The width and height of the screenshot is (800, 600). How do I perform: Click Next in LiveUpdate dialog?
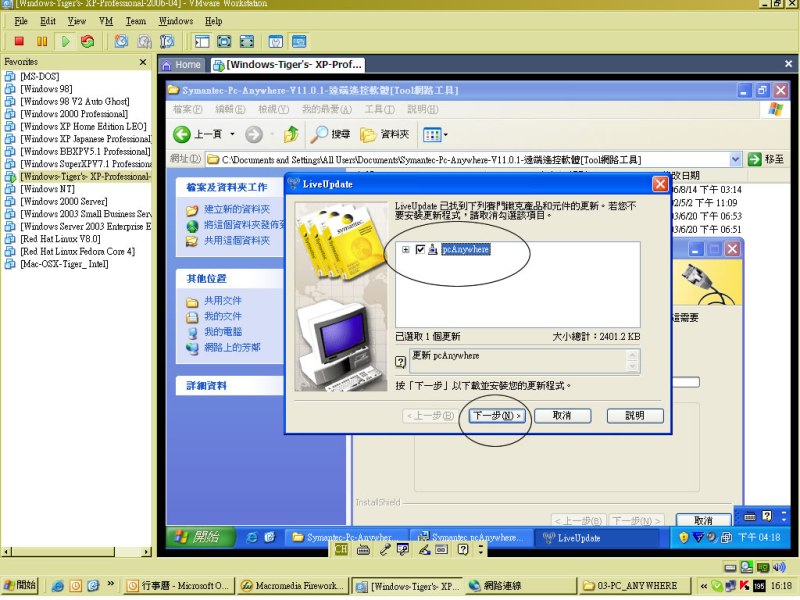pyautogui.click(x=496, y=416)
